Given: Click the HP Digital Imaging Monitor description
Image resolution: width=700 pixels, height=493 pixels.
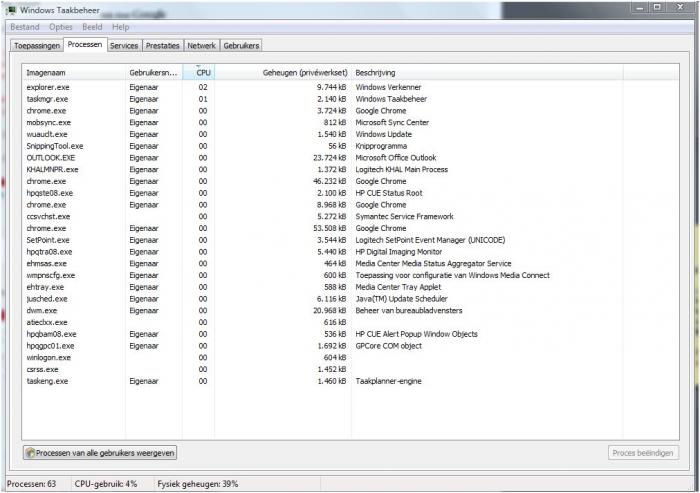Looking at the screenshot, I should [x=399, y=252].
